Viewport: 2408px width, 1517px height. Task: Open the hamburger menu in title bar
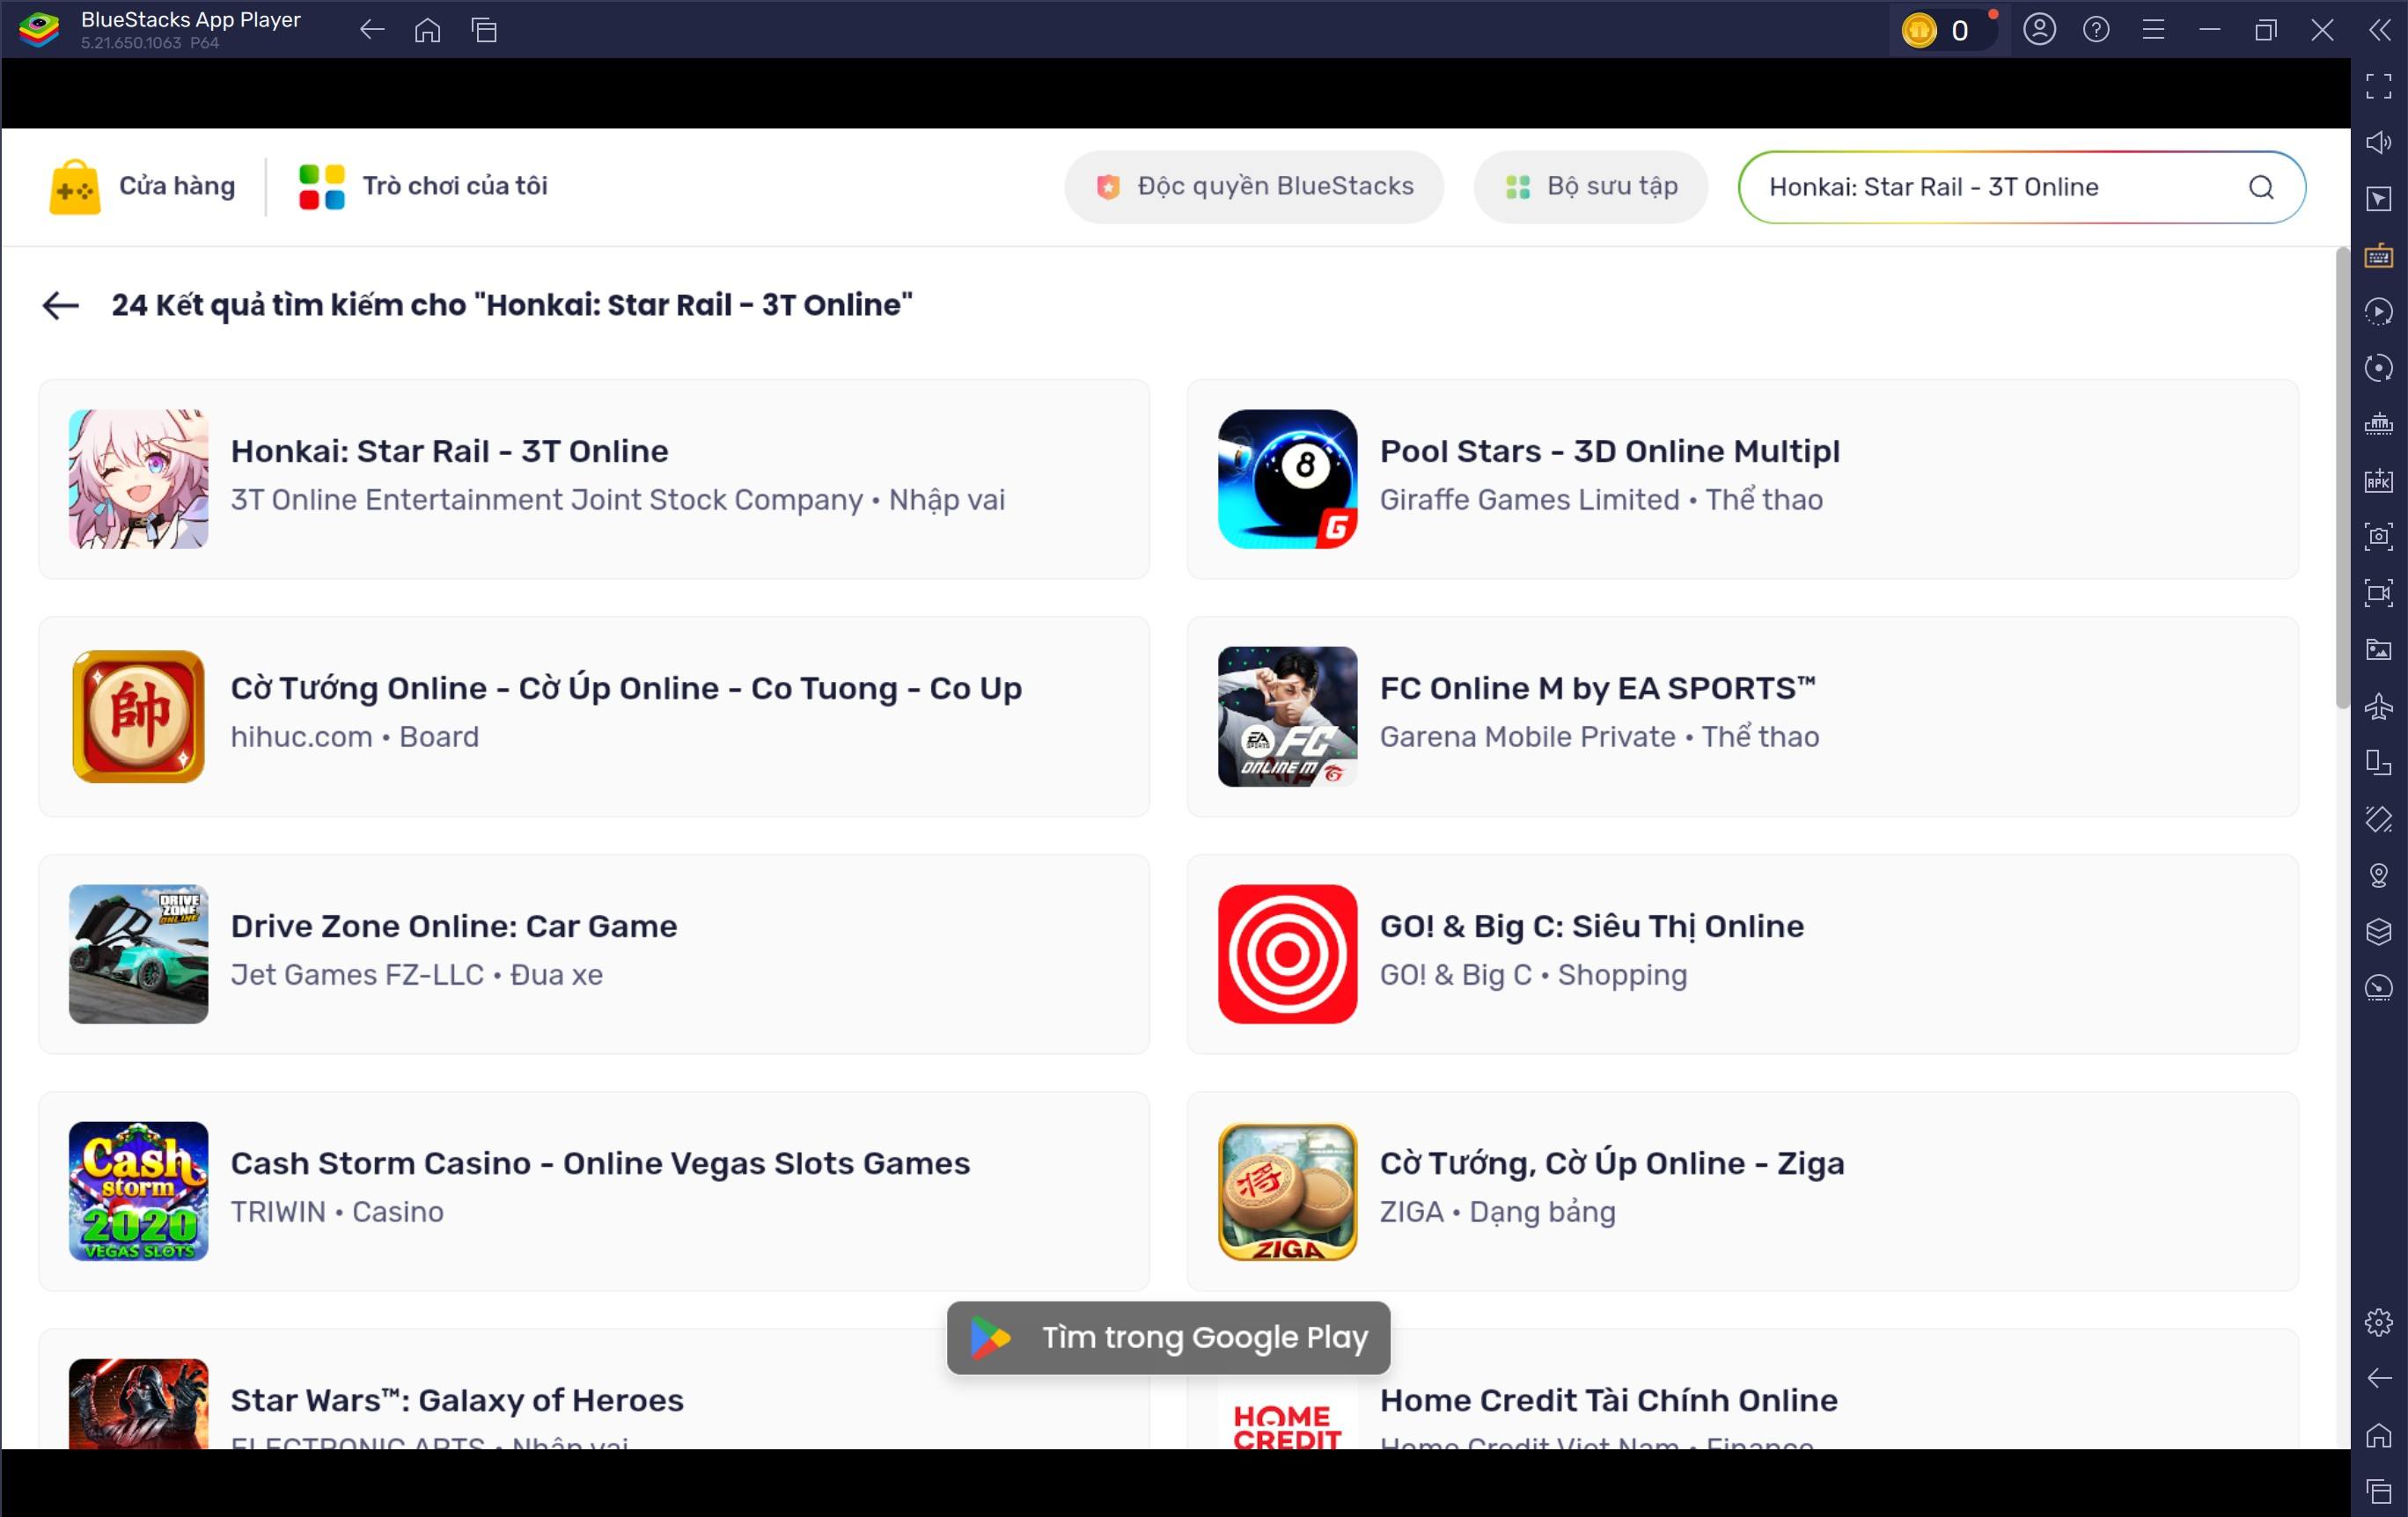tap(2154, 30)
